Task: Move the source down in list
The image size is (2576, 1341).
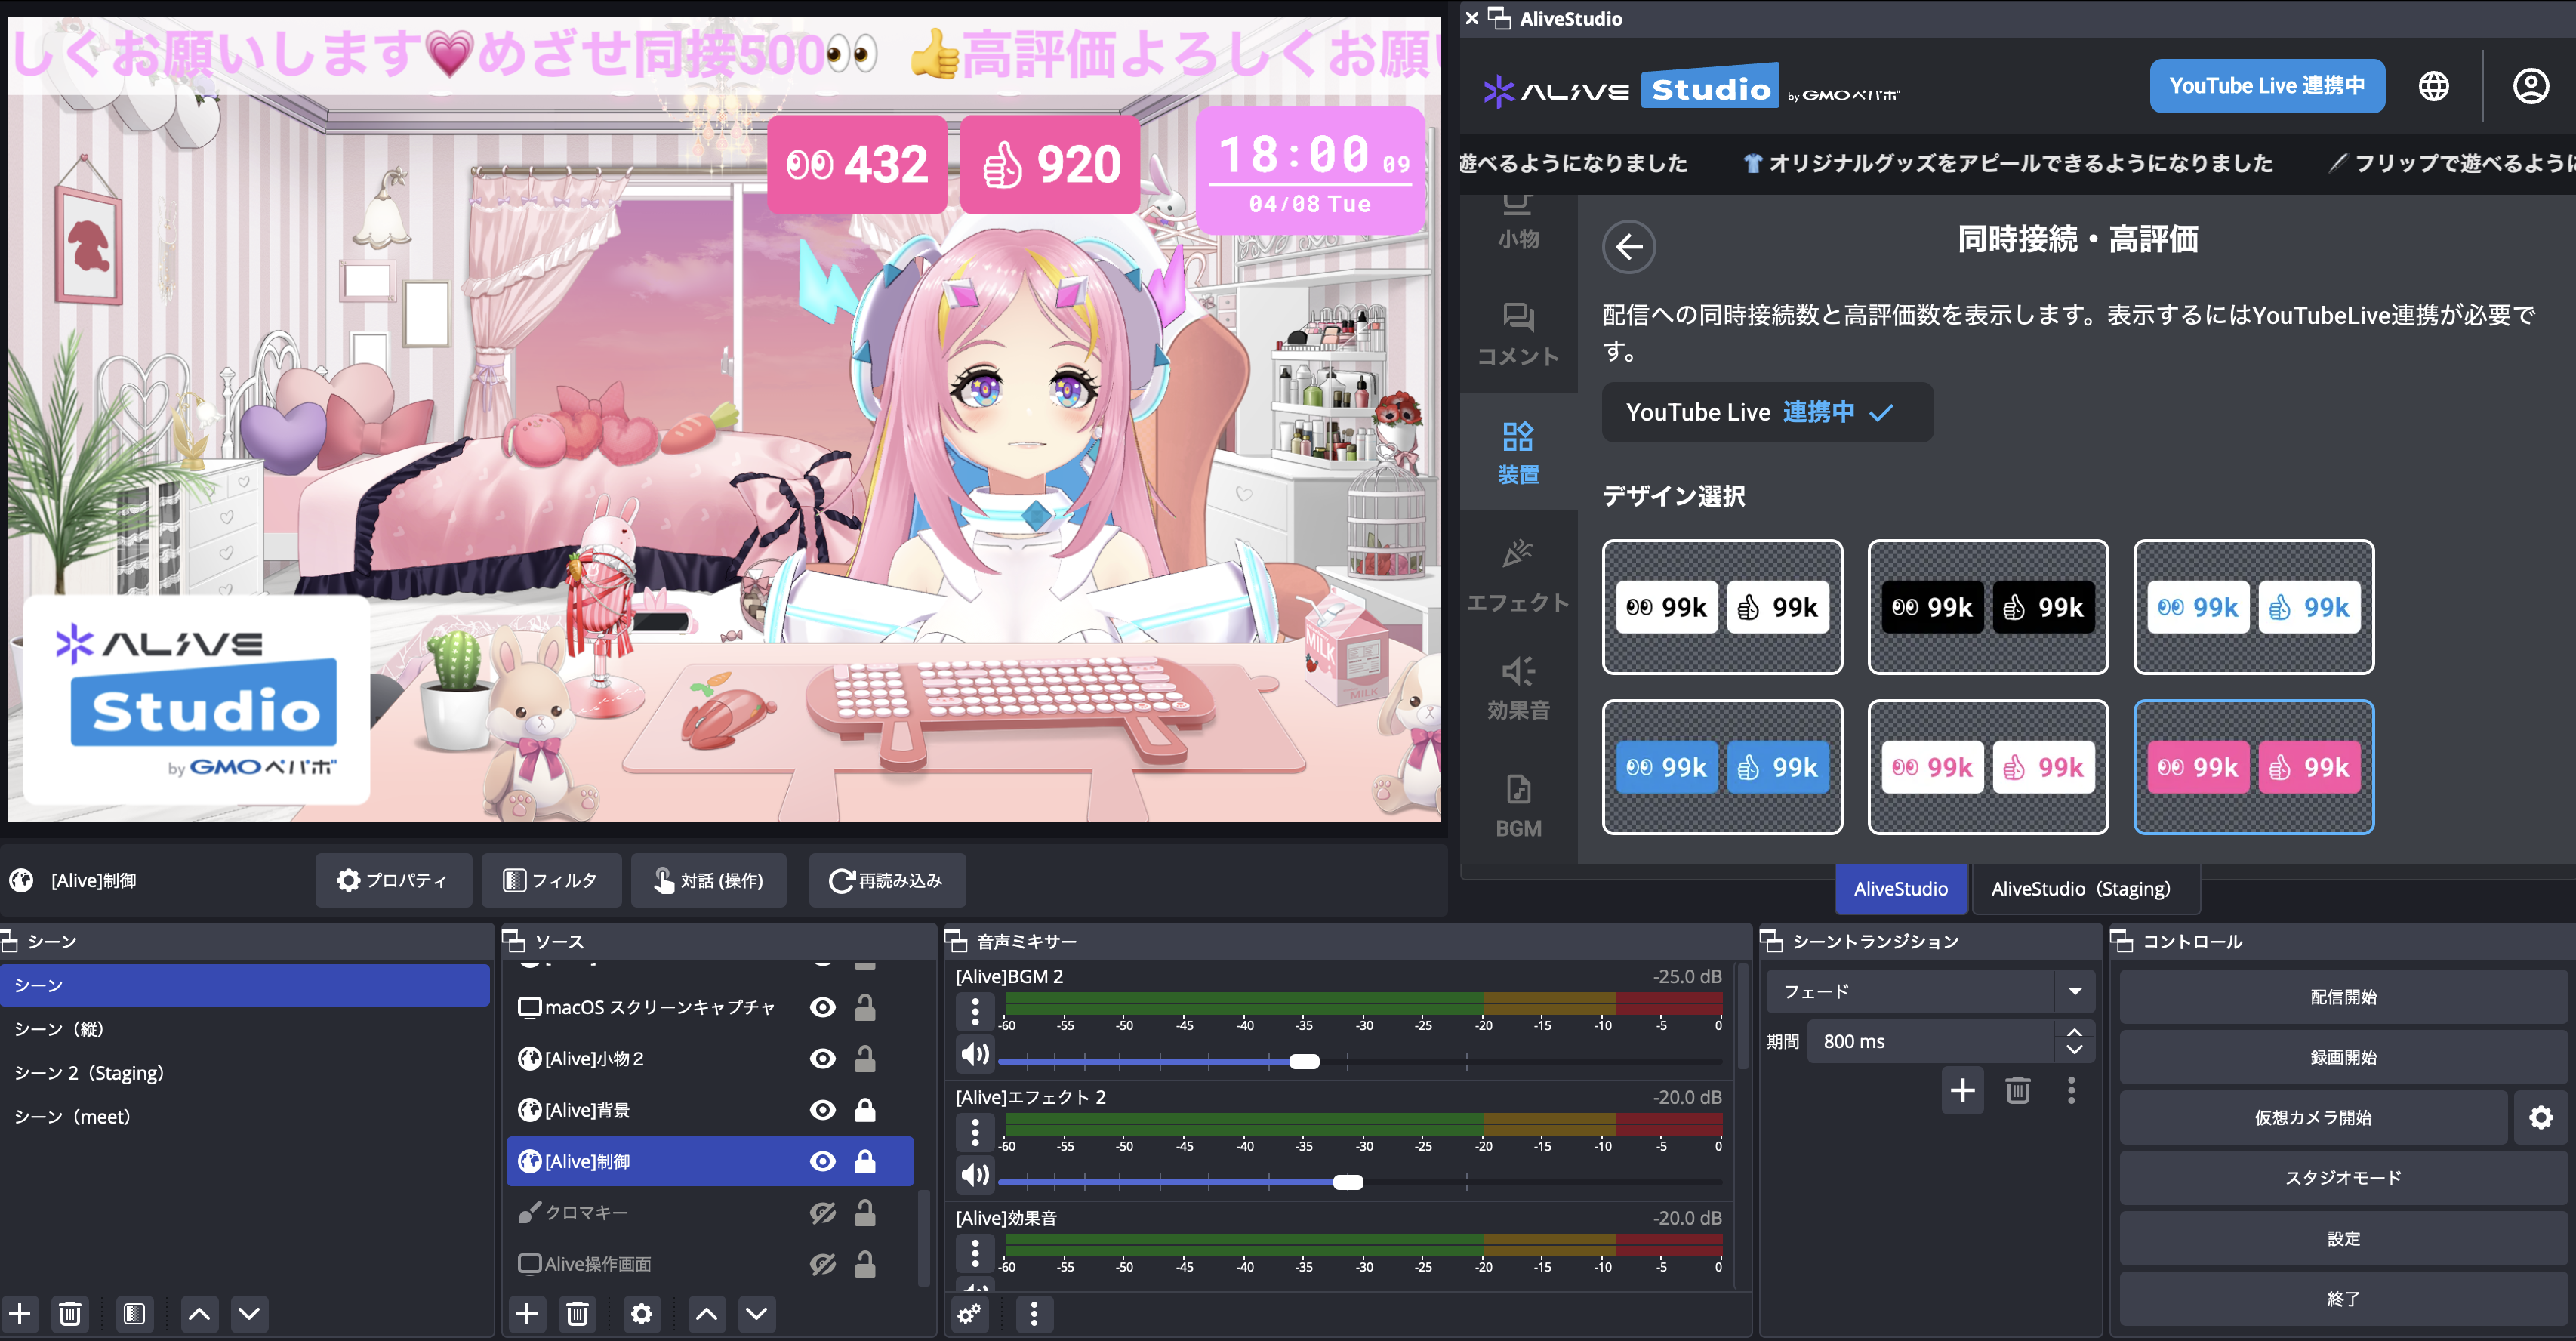Action: (x=756, y=1313)
